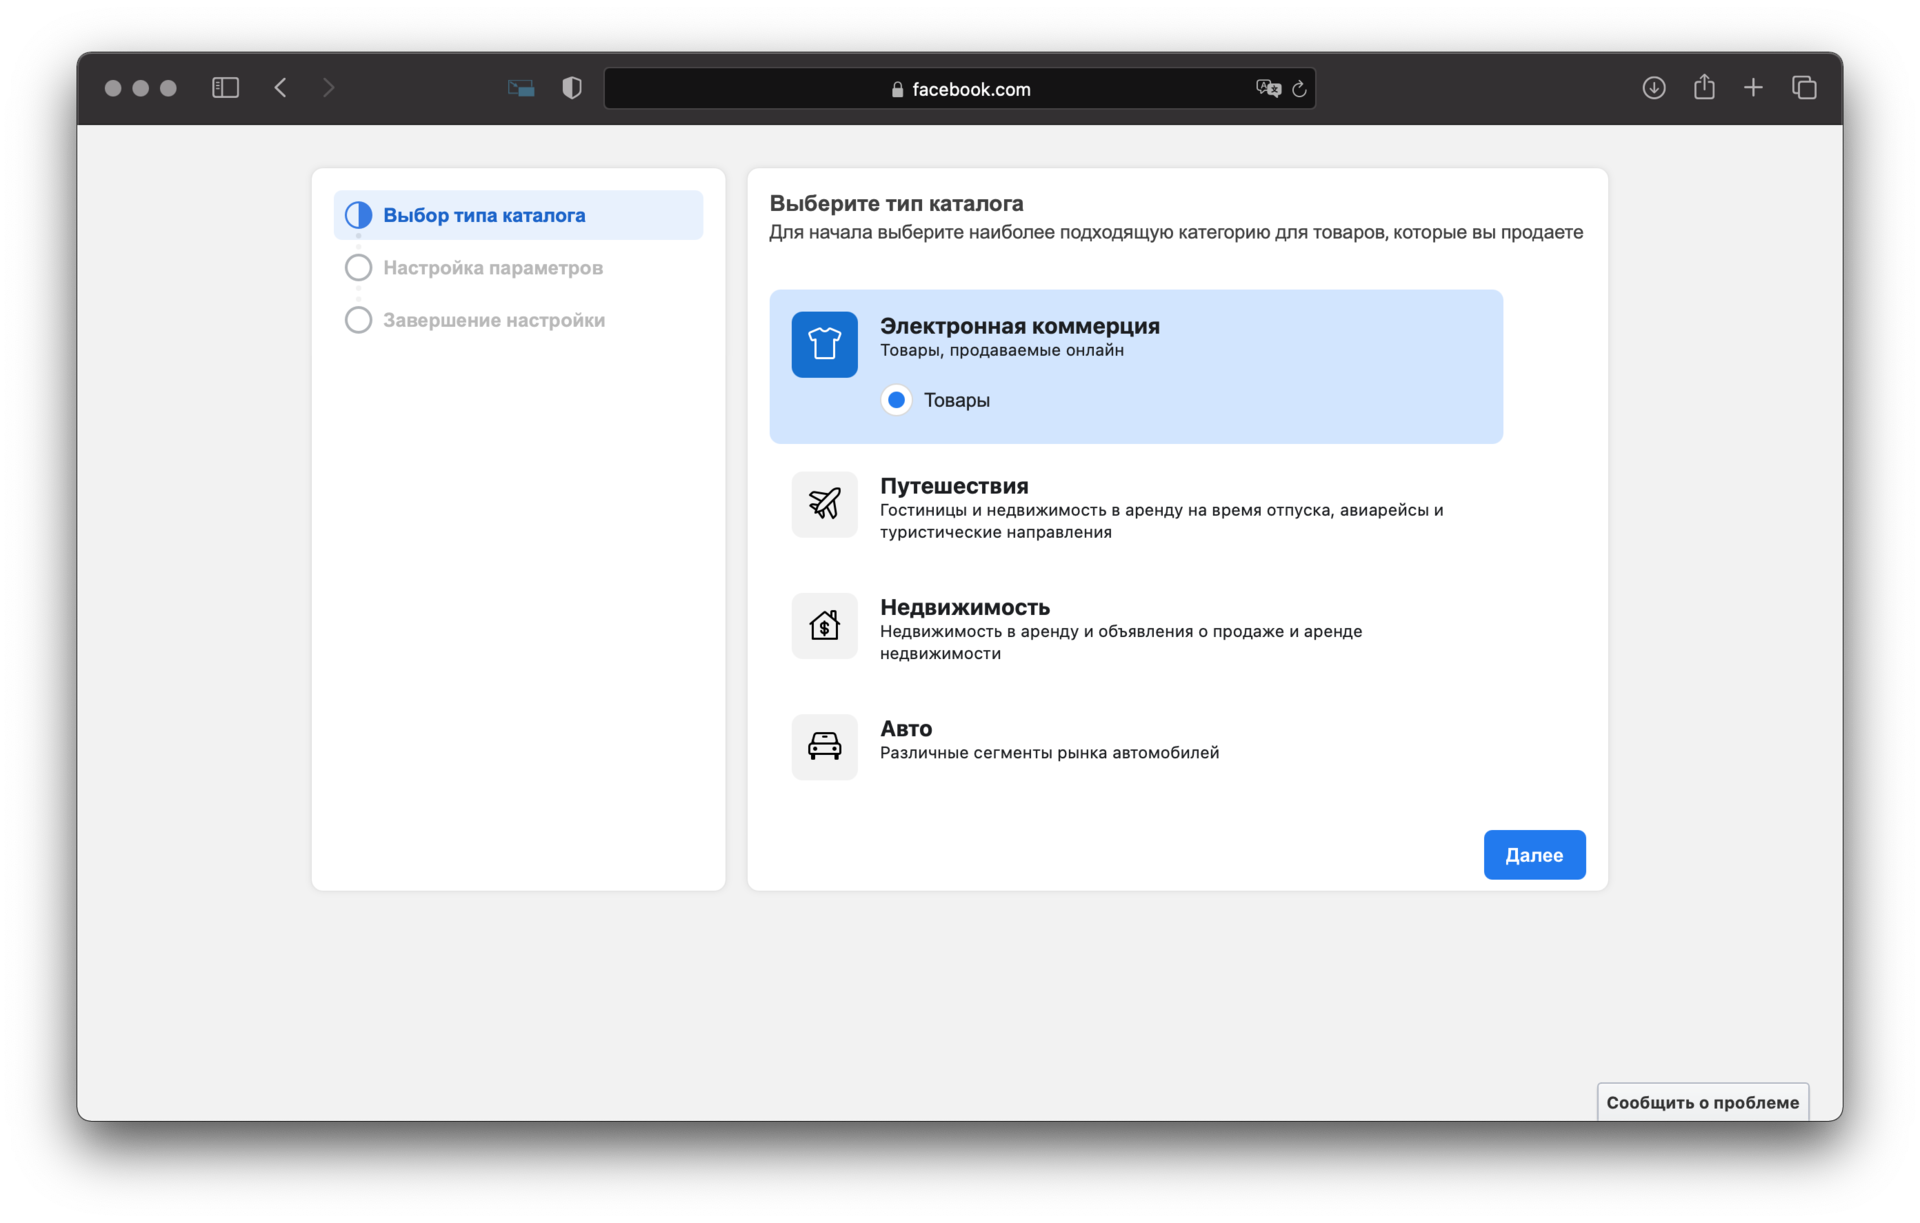Go back with the back arrow
Screen dimensions: 1920x1223
coord(281,88)
